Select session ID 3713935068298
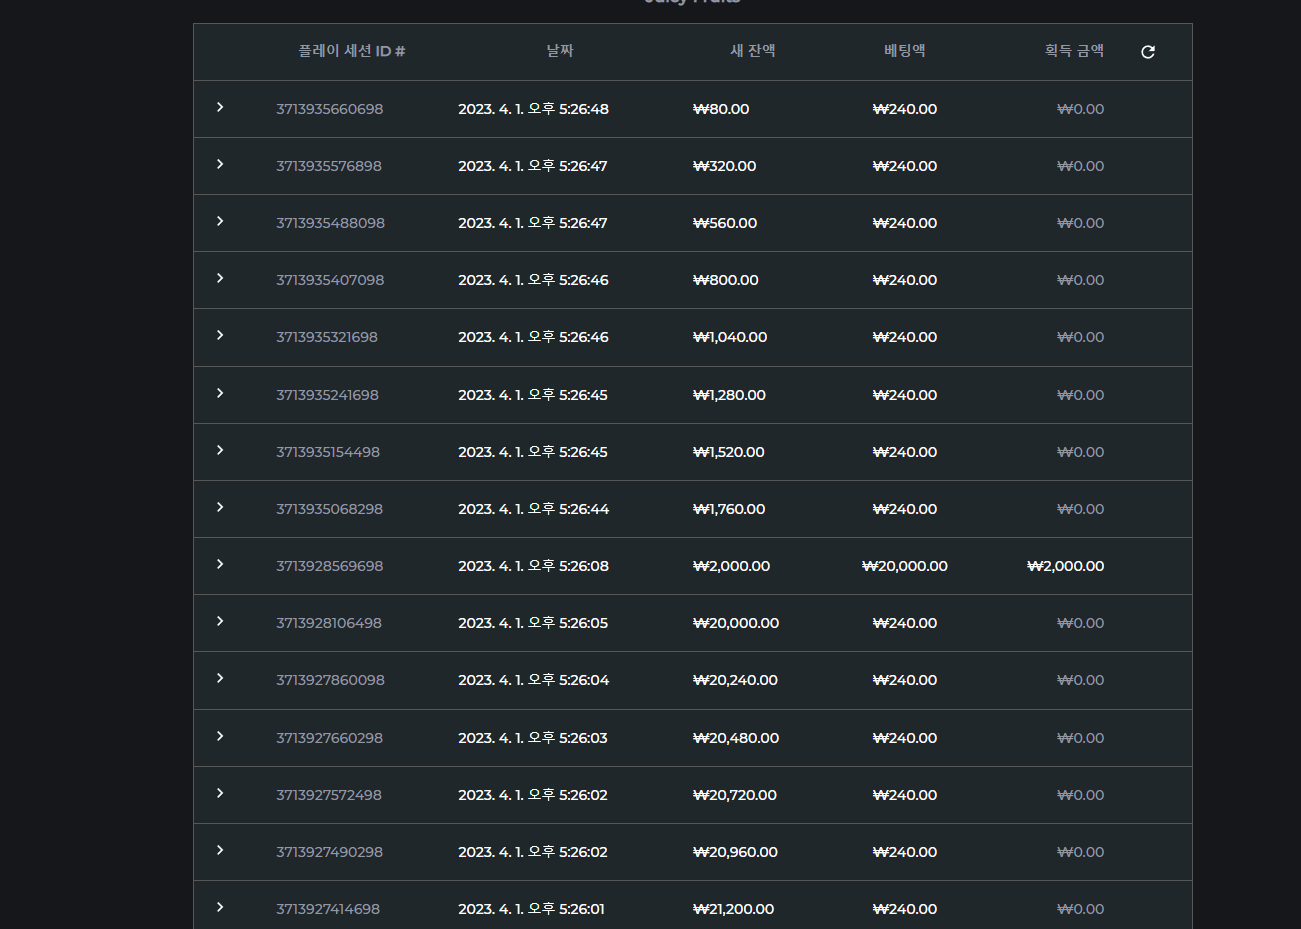The image size is (1301, 929). [x=329, y=509]
